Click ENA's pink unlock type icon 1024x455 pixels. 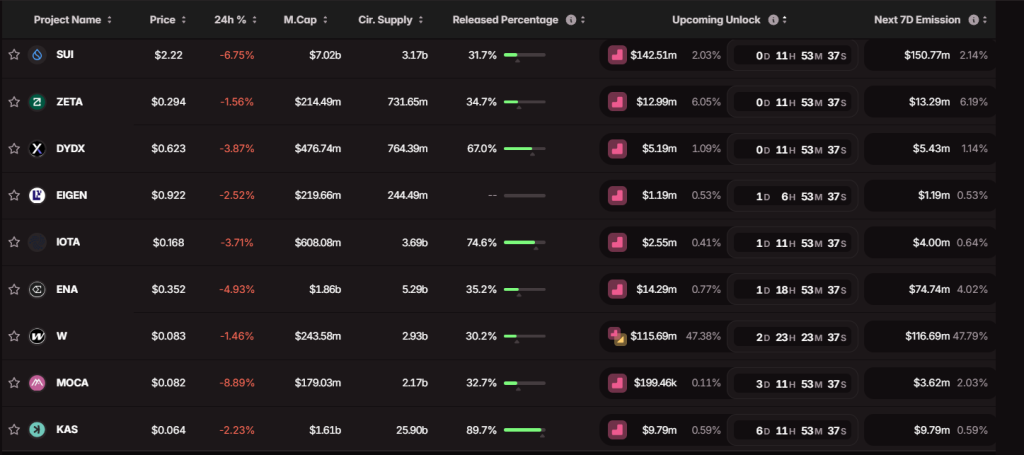point(617,289)
